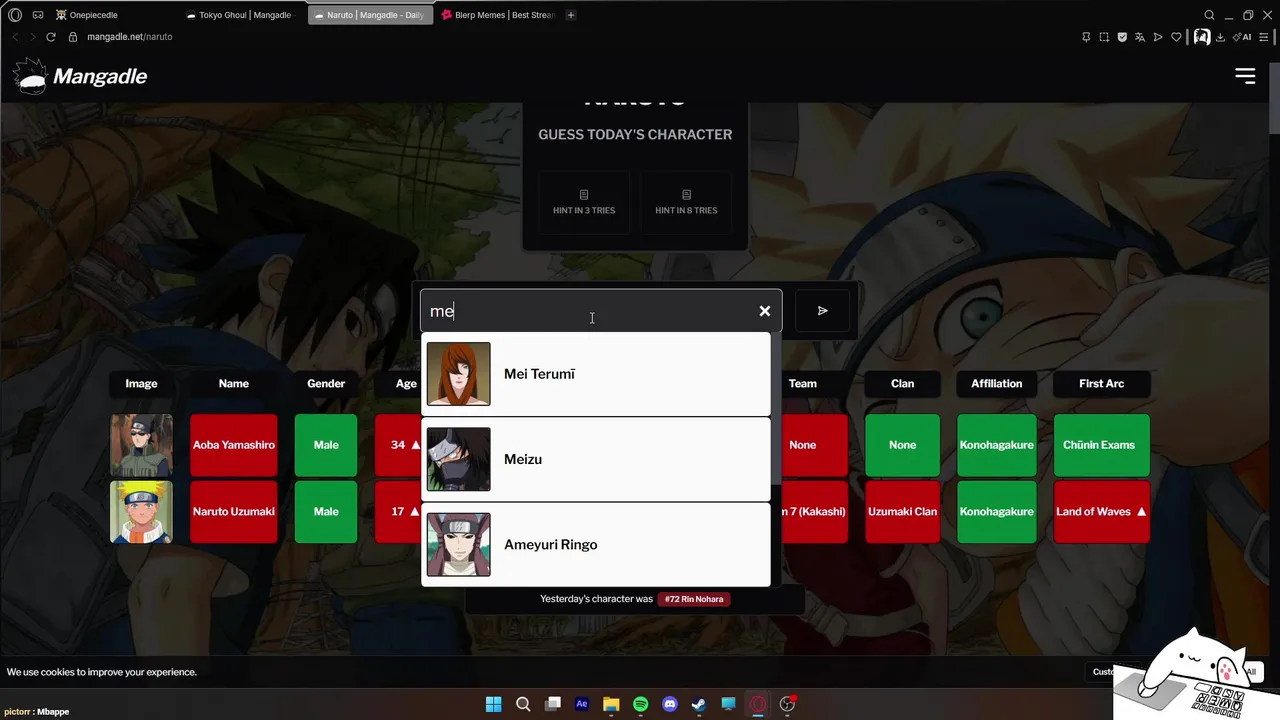This screenshot has height=720, width=1280.
Task: Open the GX Corner gamepad icon
Action: click(38, 15)
